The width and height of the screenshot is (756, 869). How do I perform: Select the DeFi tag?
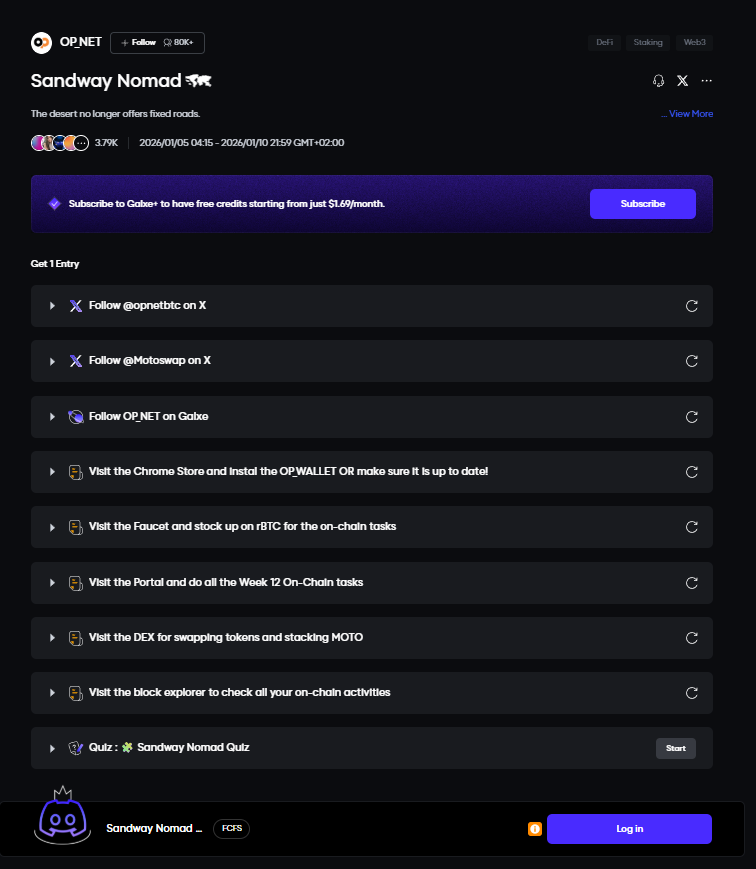(605, 43)
